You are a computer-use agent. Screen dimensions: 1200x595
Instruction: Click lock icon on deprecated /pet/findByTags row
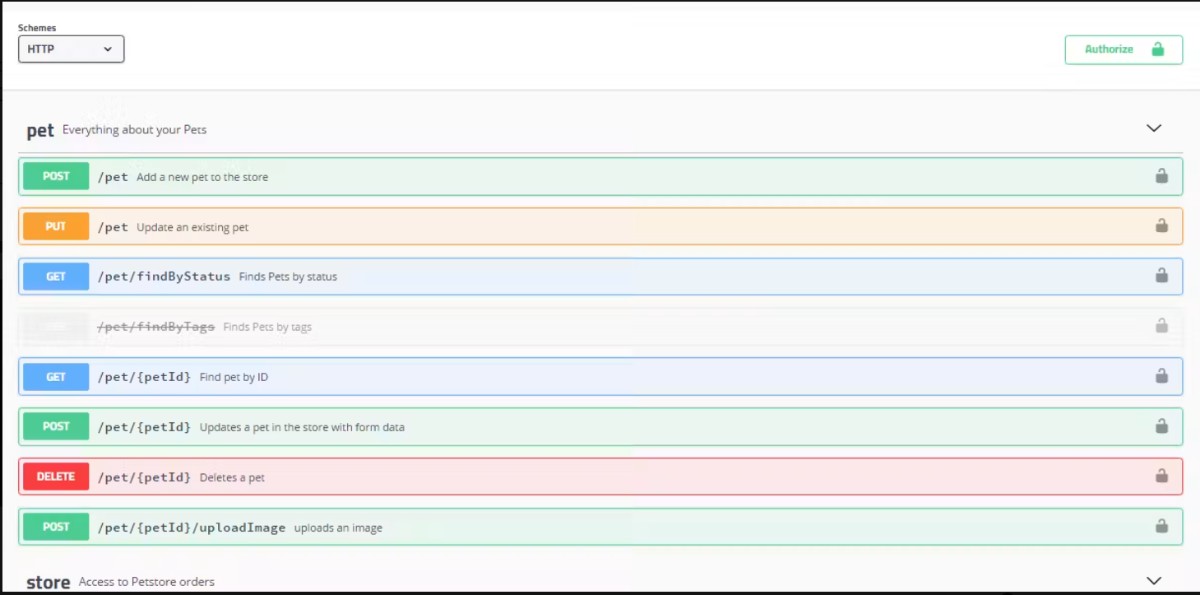[1161, 325]
